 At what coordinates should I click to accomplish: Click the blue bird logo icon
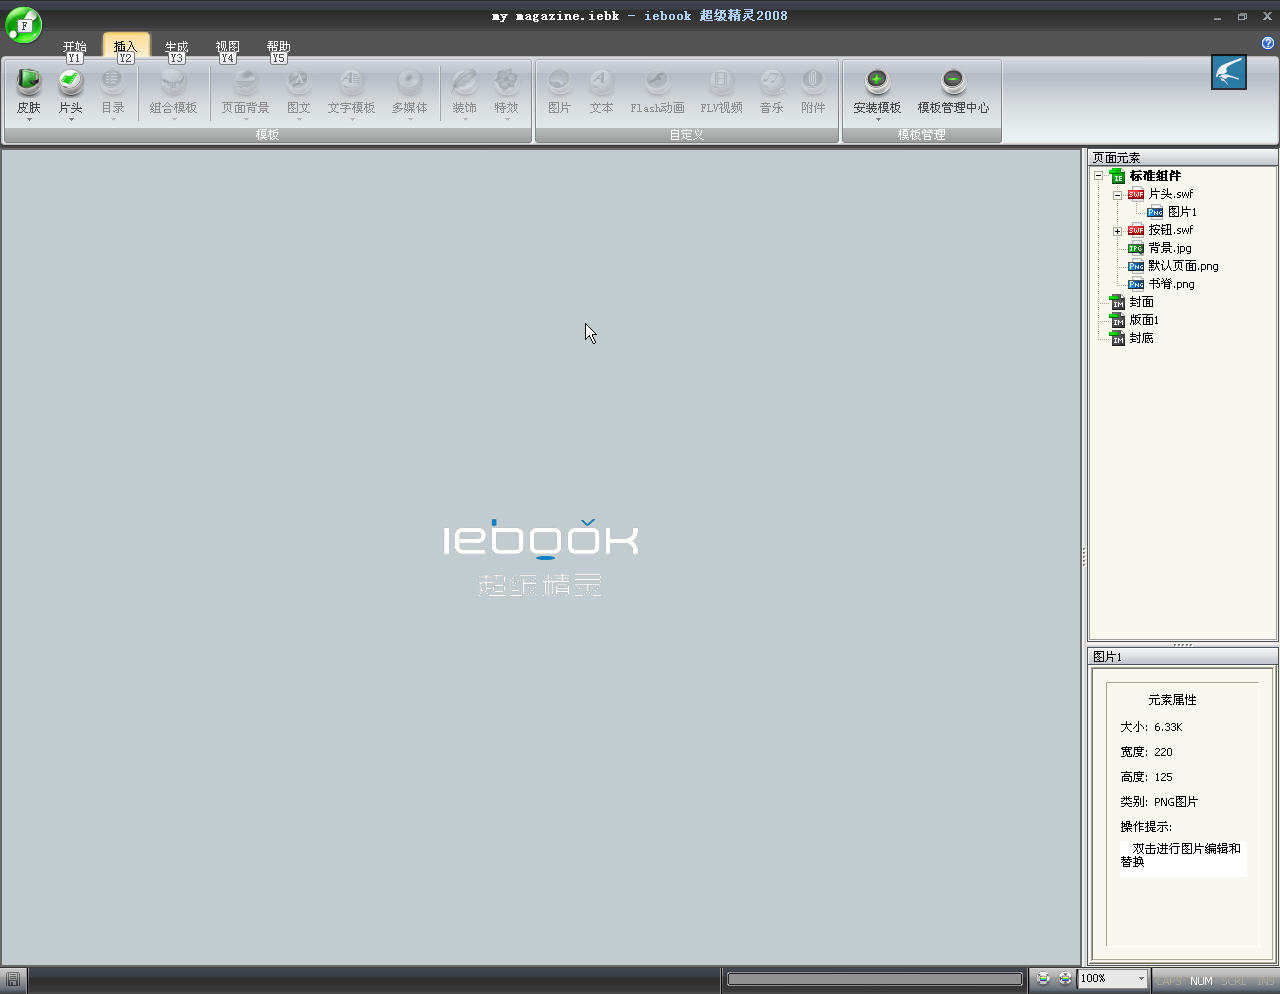click(x=1229, y=72)
